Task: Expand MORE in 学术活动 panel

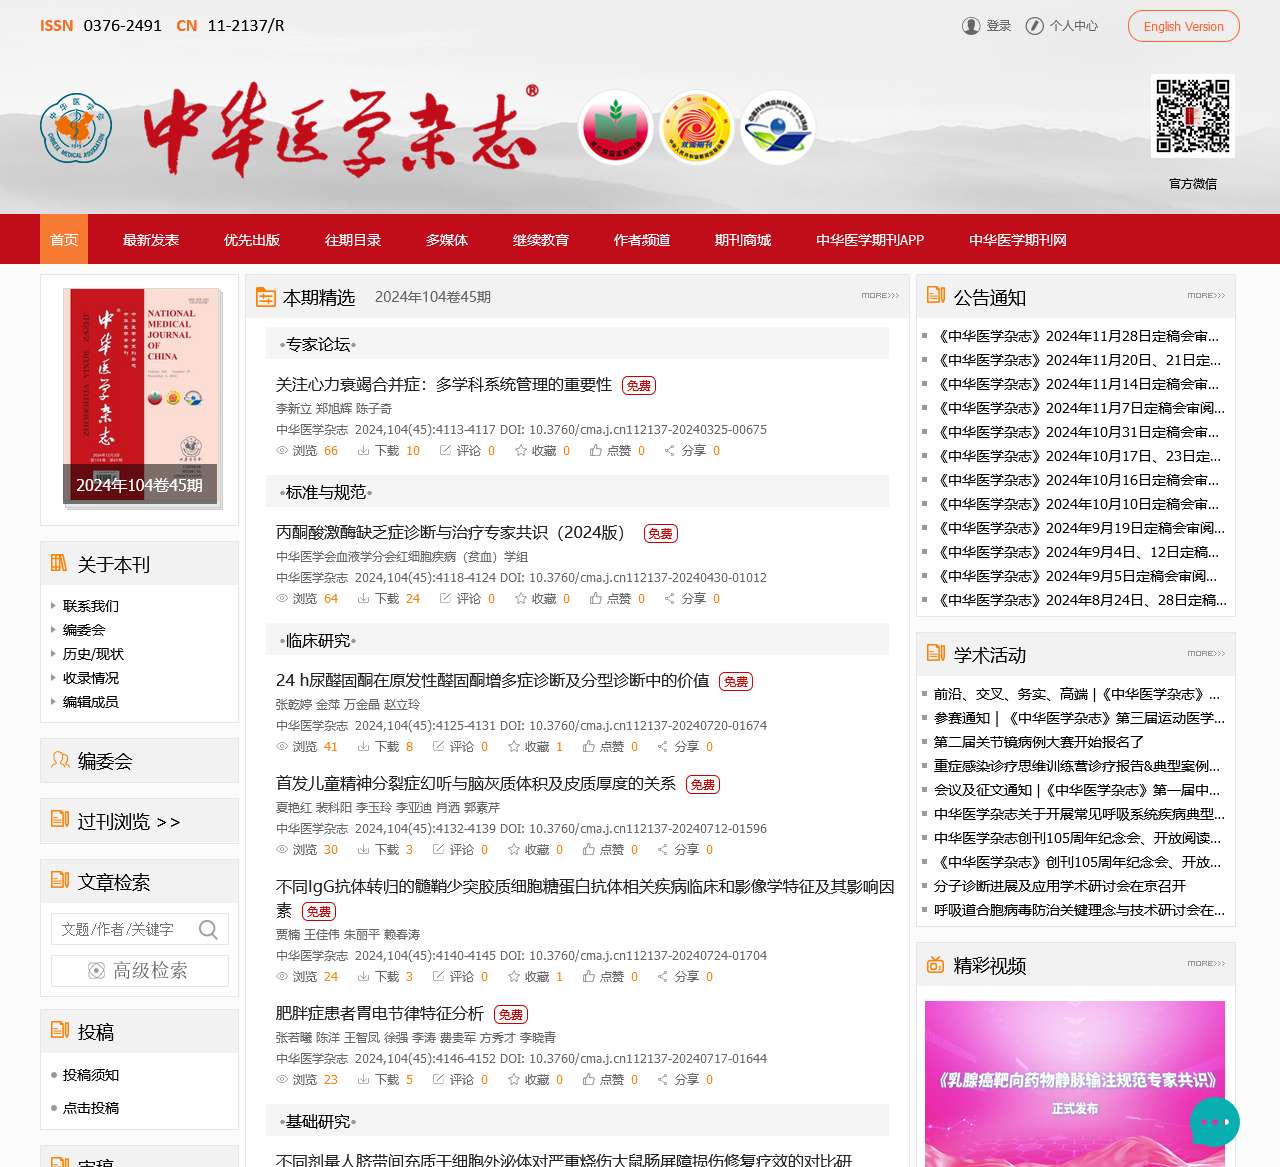Action: coord(1205,654)
